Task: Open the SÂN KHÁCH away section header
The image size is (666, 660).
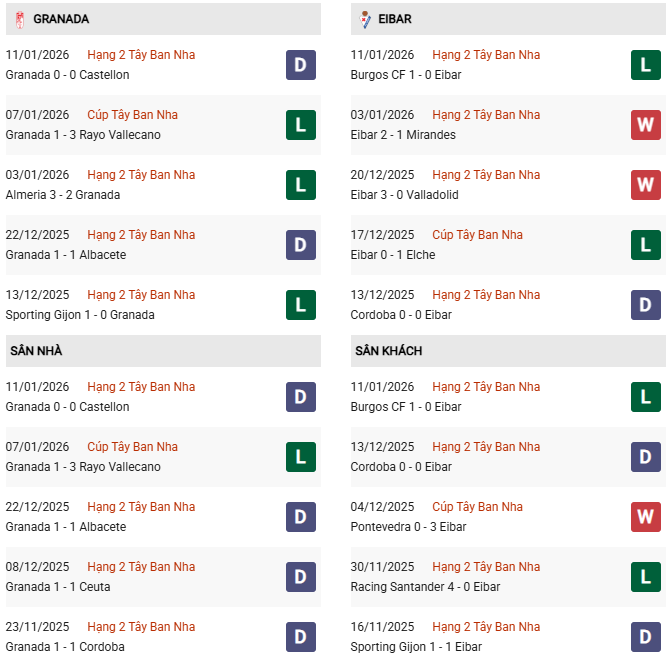Action: (388, 351)
